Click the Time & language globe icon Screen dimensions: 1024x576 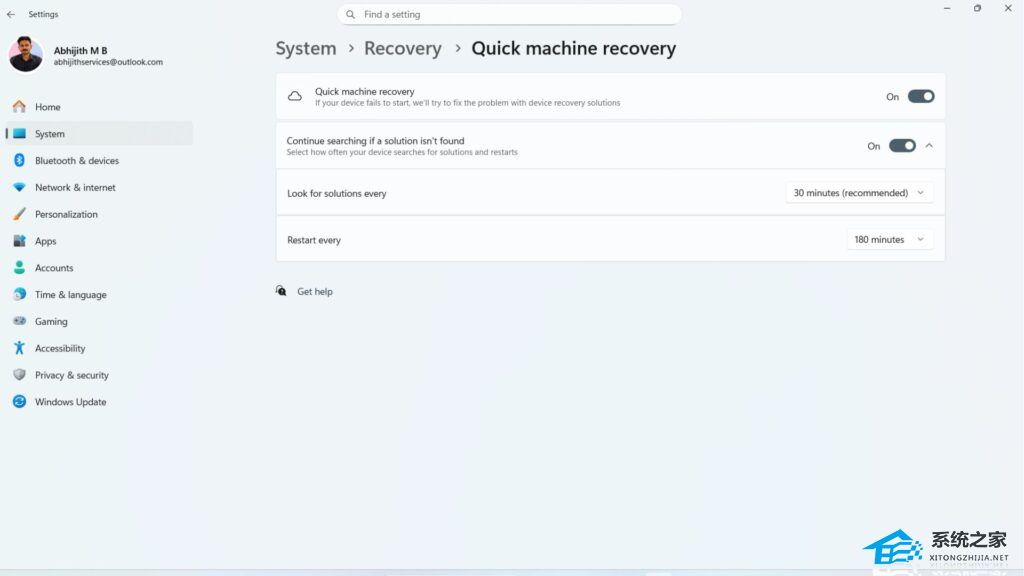(x=20, y=294)
